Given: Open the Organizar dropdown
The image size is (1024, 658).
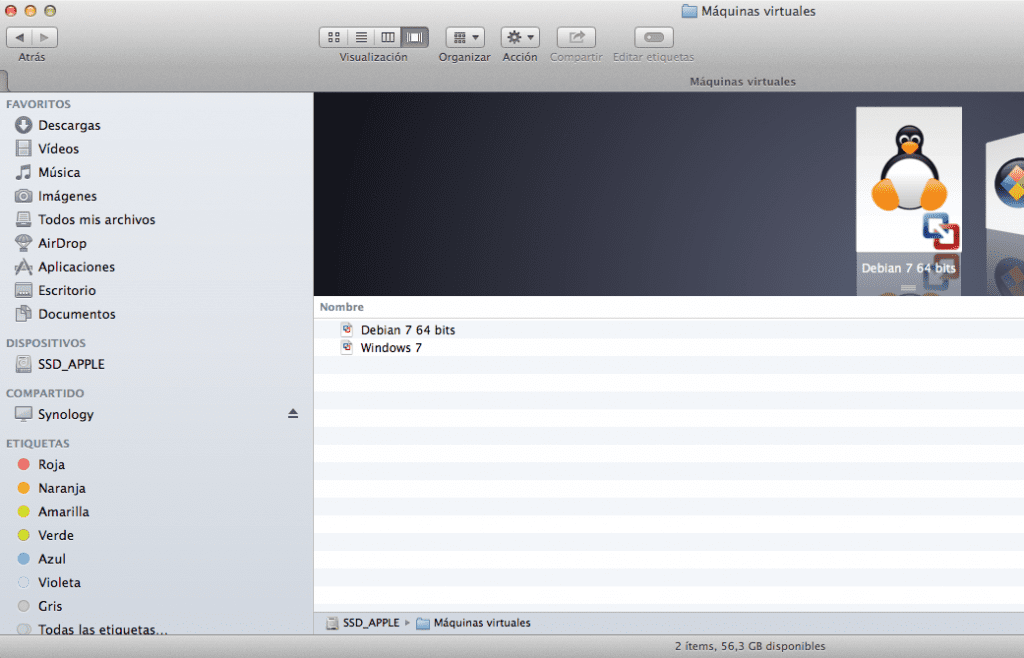Looking at the screenshot, I should pos(465,37).
